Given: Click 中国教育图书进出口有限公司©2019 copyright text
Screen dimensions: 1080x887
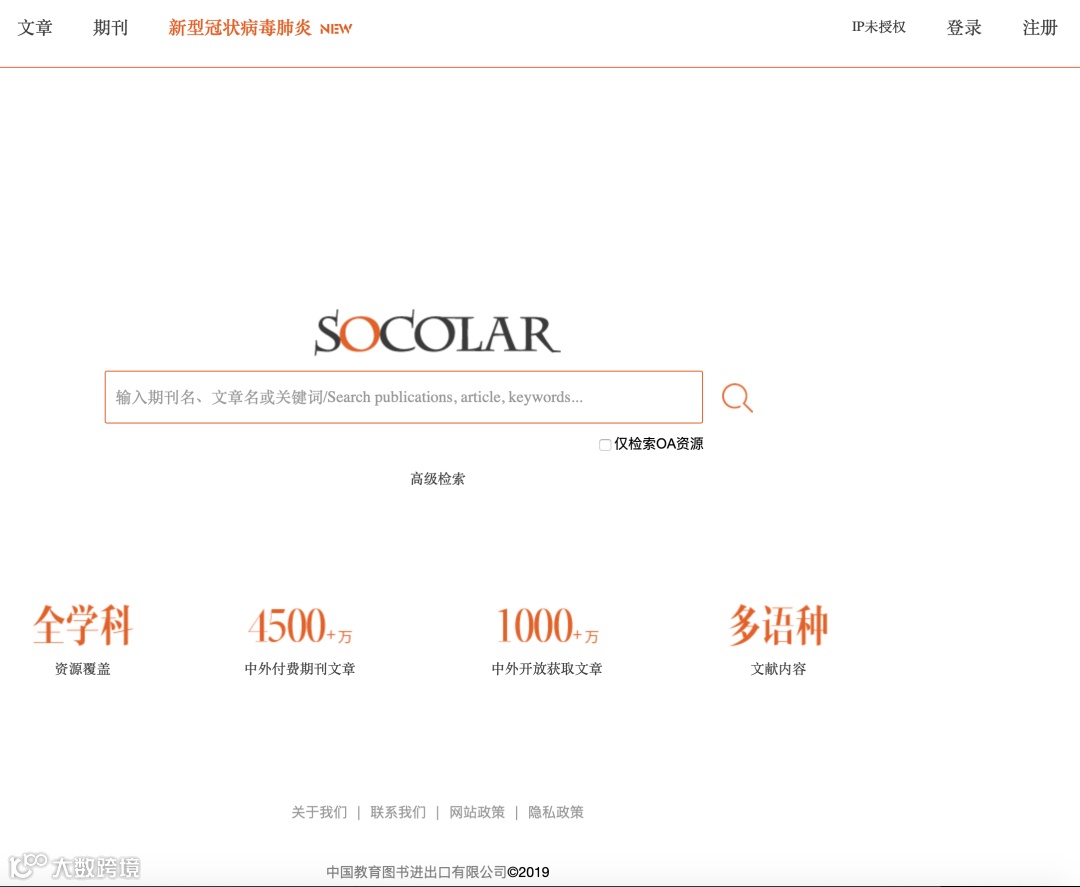Looking at the screenshot, I should pos(438,872).
